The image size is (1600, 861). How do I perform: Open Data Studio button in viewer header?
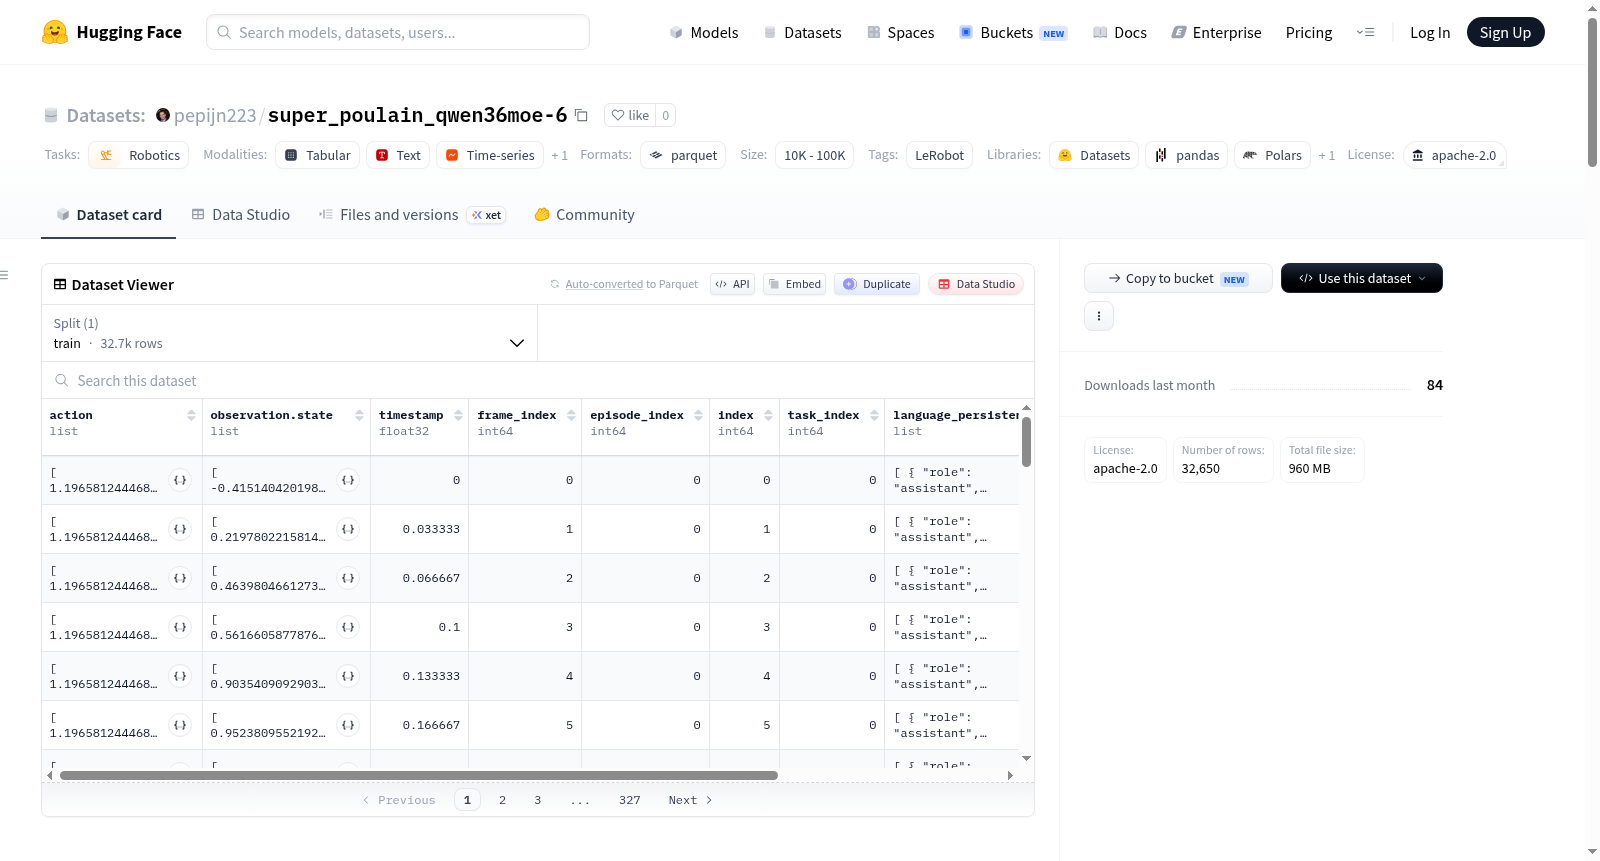click(976, 284)
